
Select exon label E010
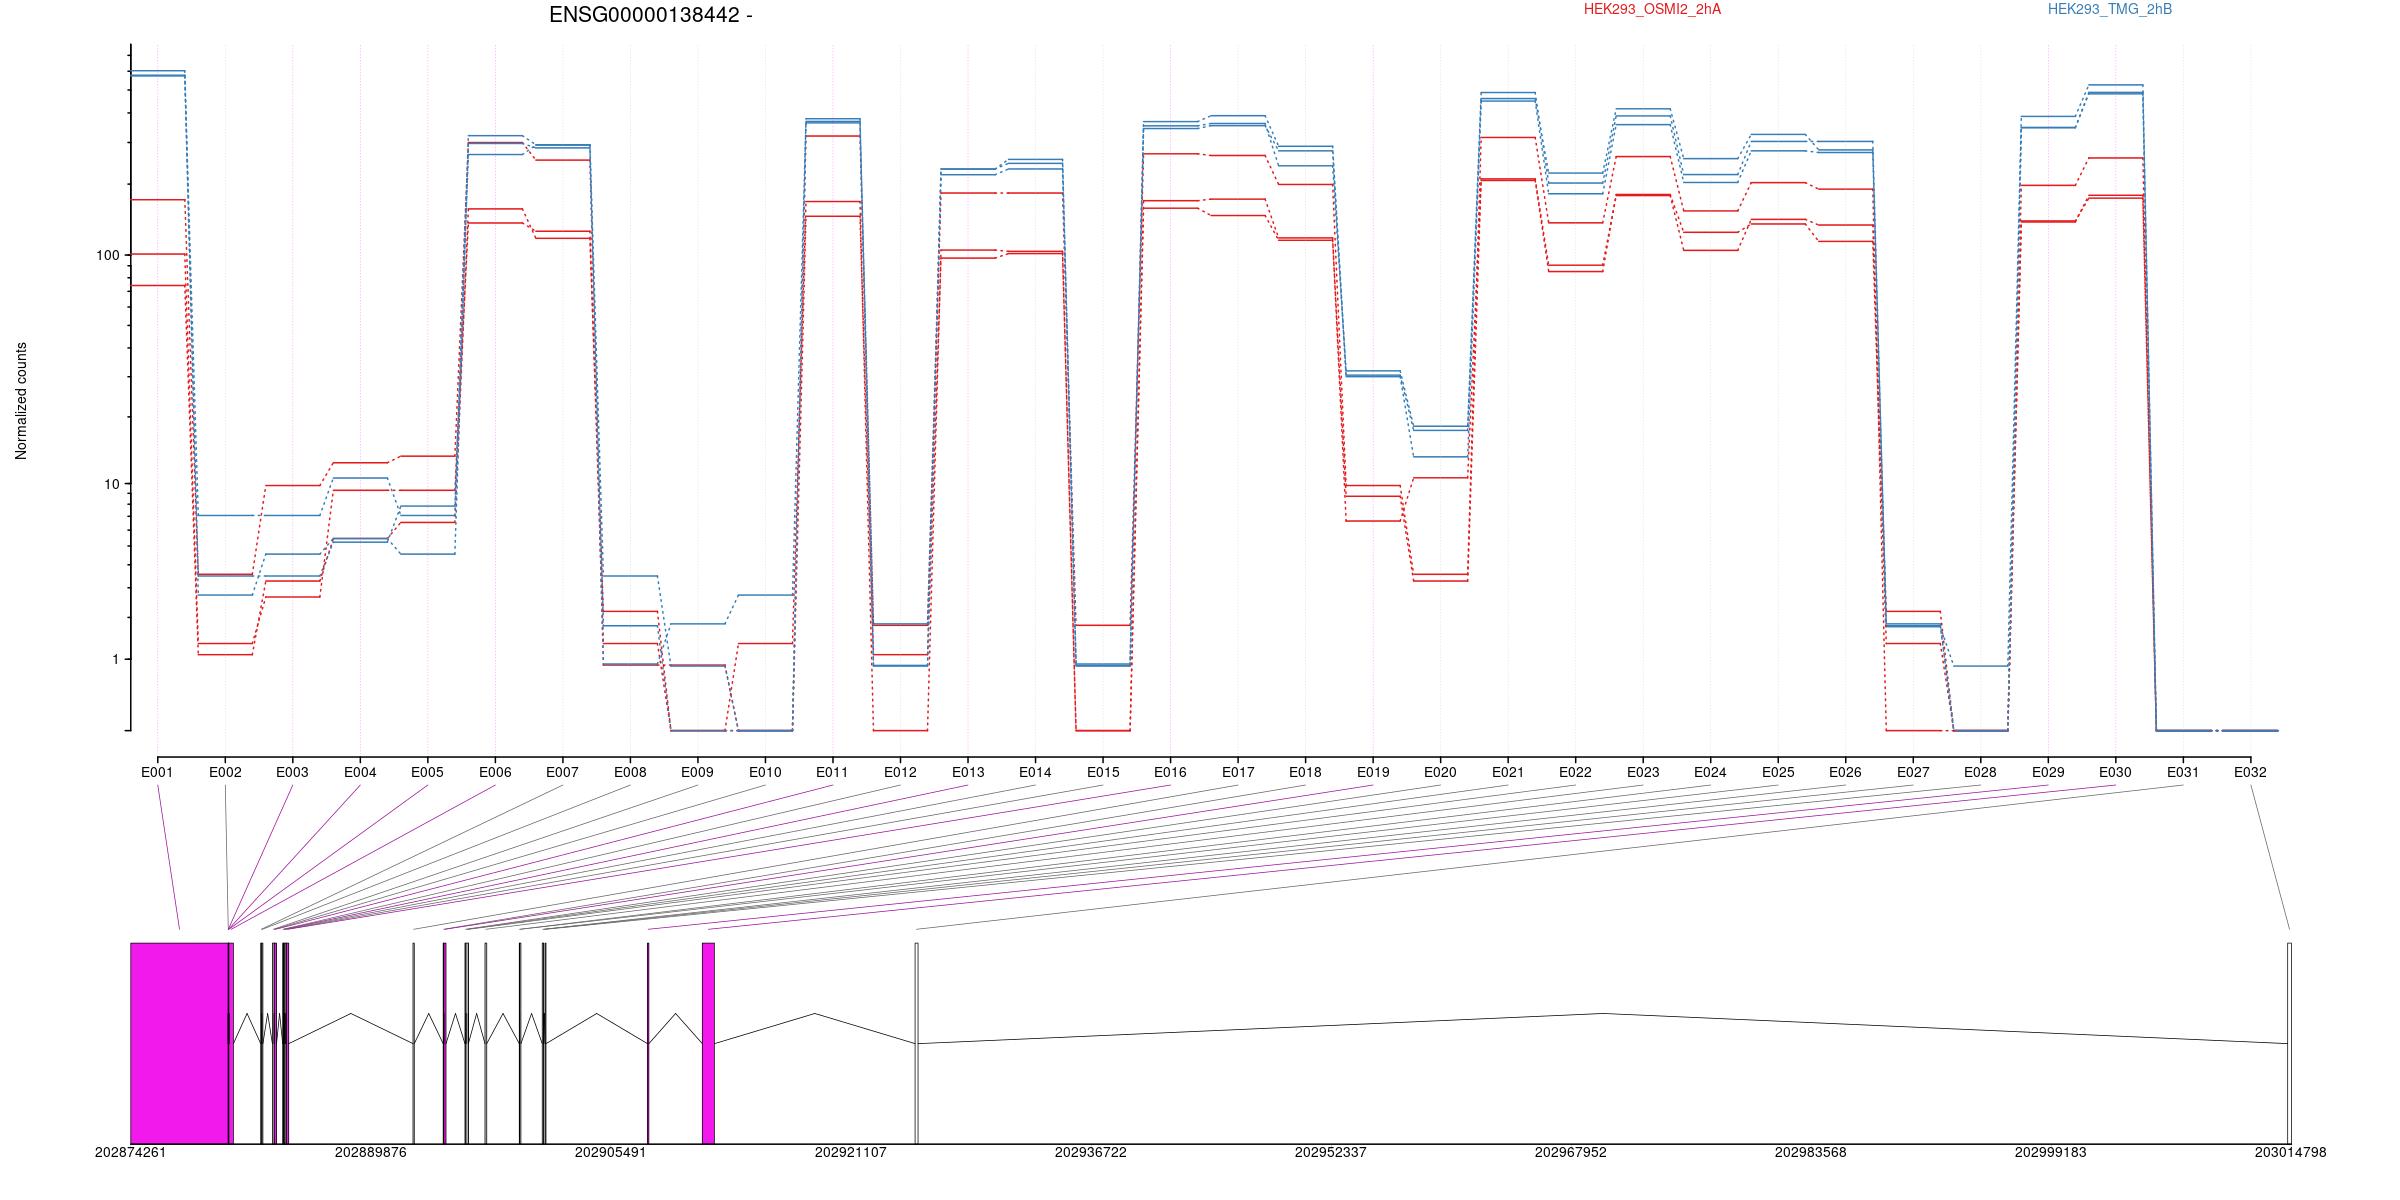[x=765, y=772]
